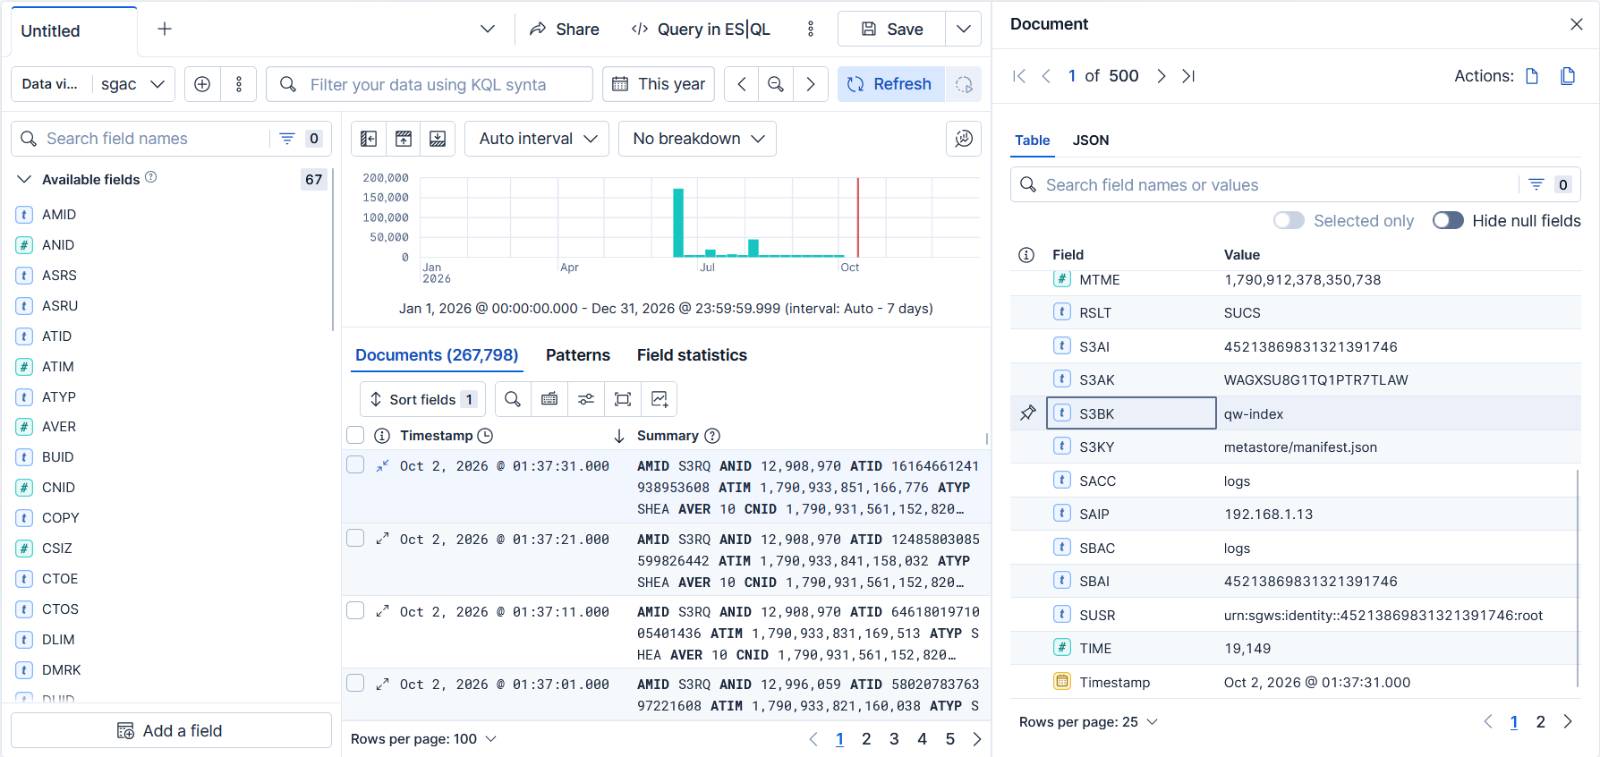
Task: Toggle the Selected only switch
Action: (x=1288, y=220)
